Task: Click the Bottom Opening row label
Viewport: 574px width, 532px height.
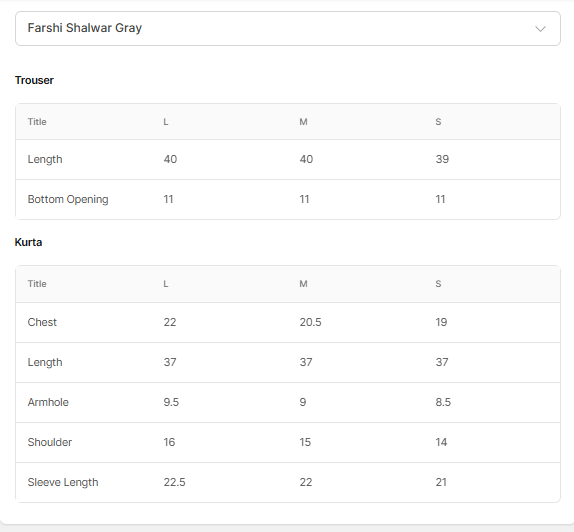Action: pos(68,200)
